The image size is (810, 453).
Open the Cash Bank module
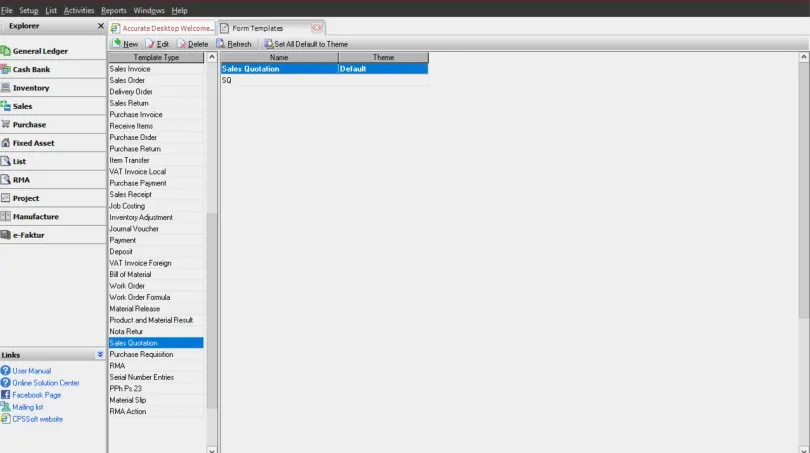[x=31, y=70]
